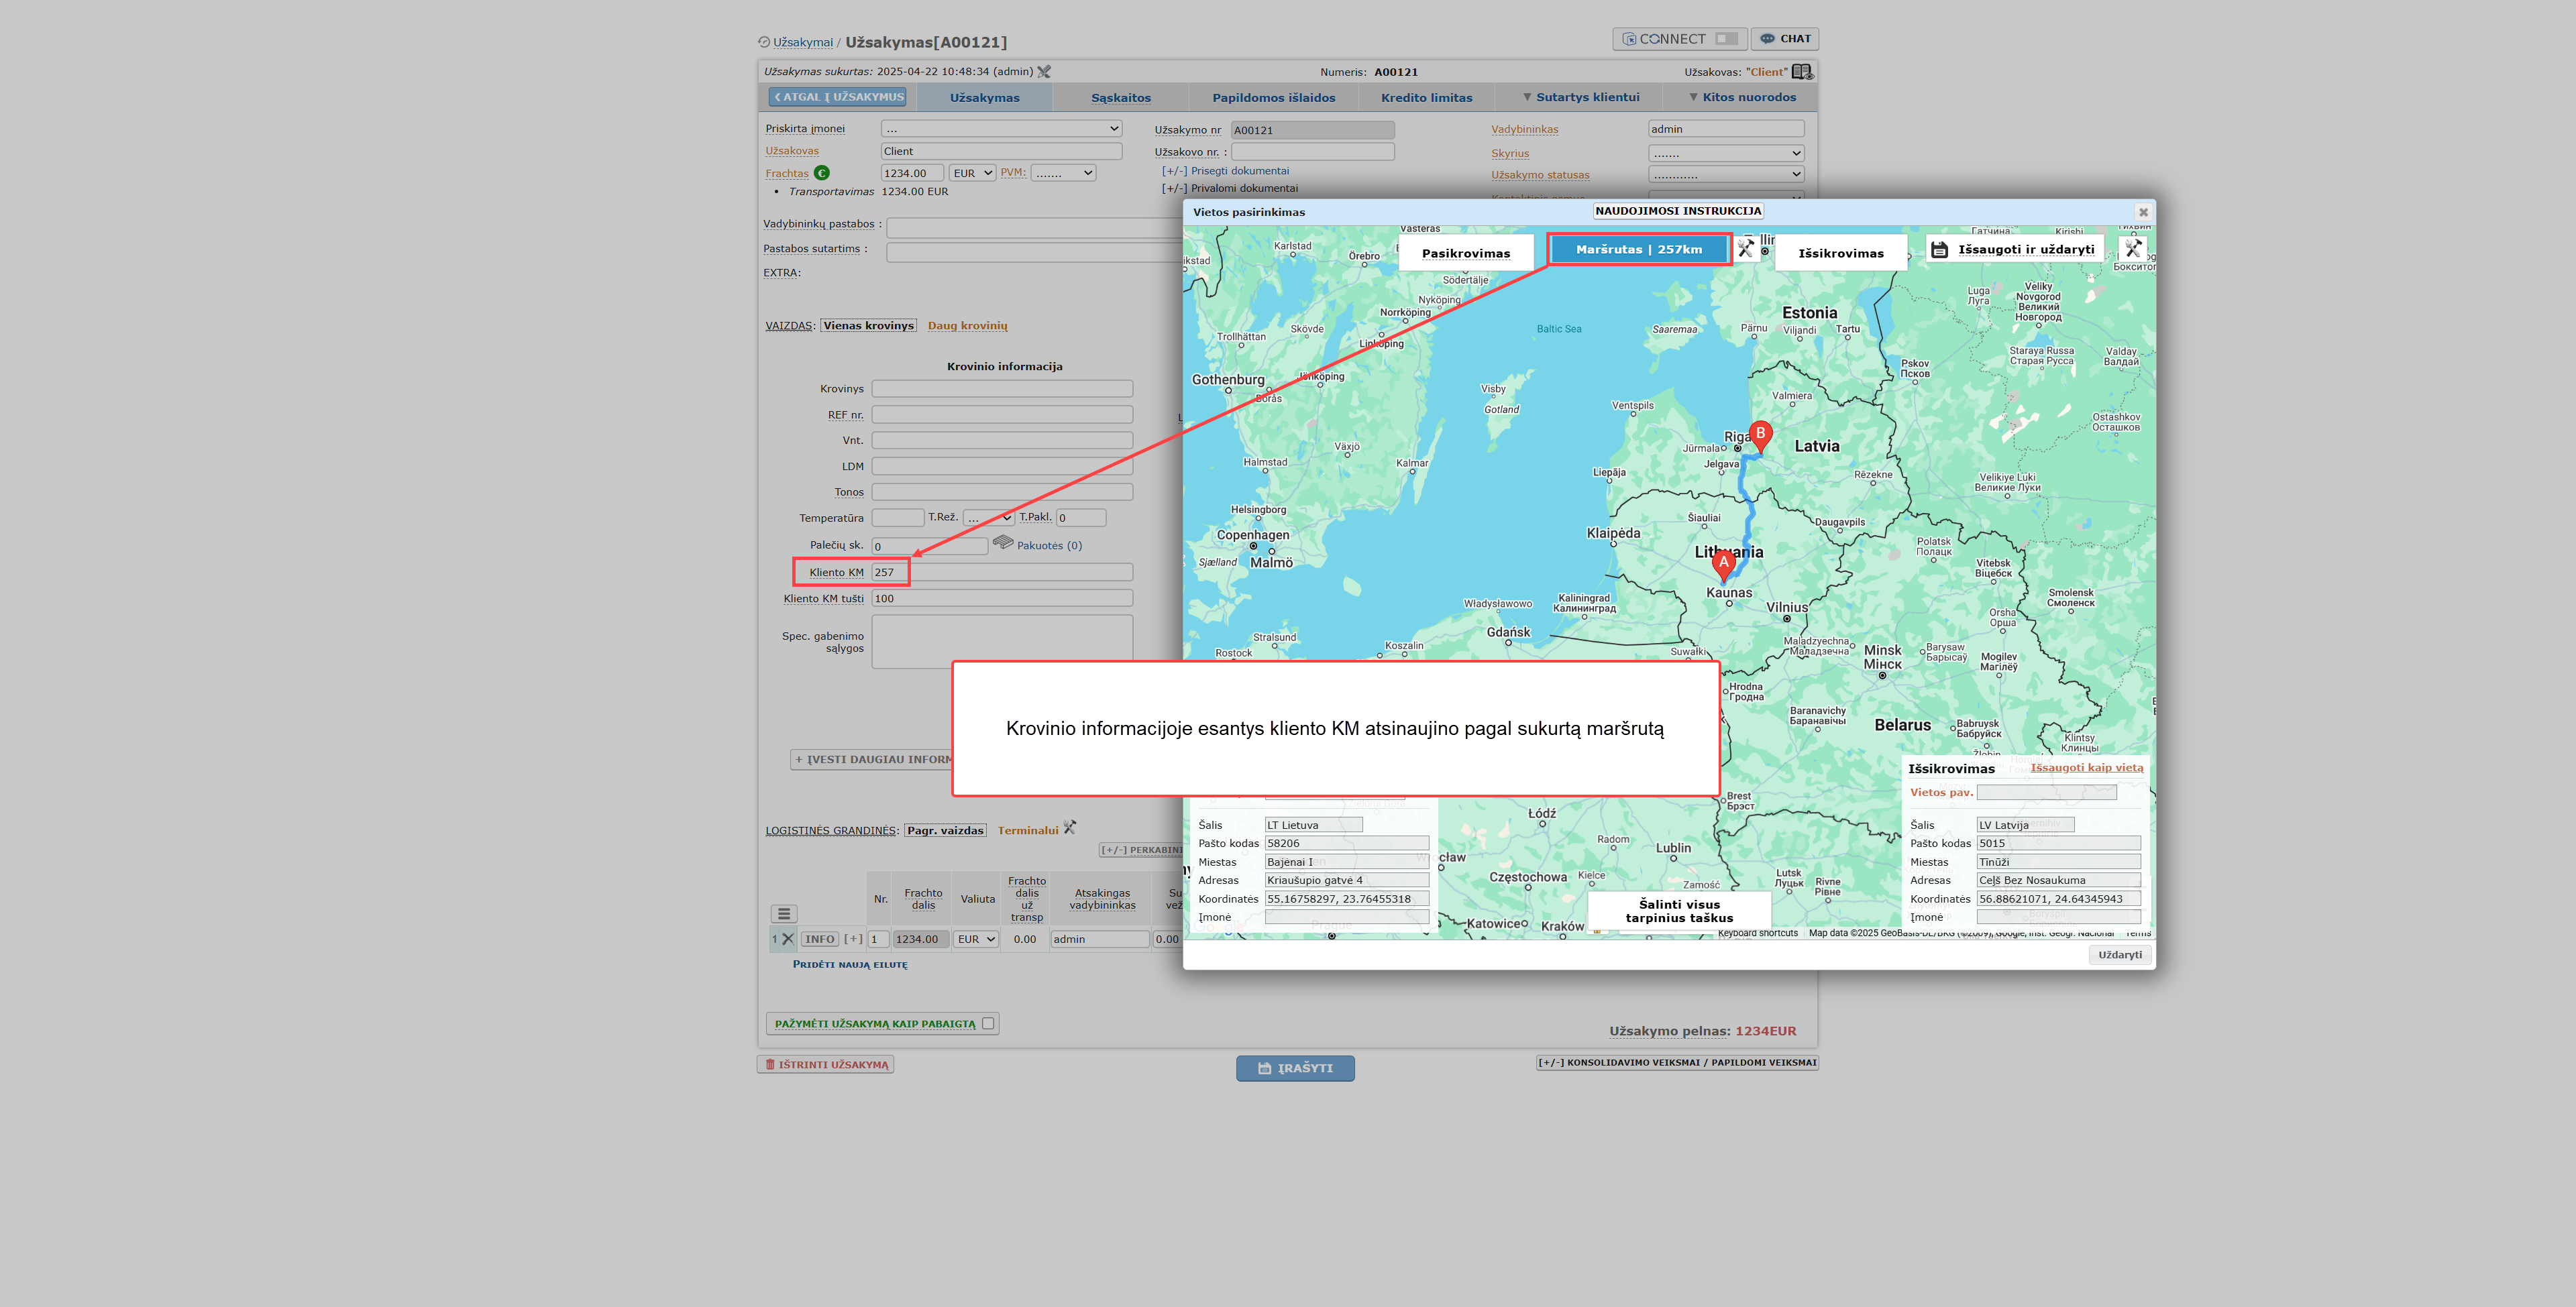The width and height of the screenshot is (2576, 1307).
Task: Open the Frachtas currency EUR dropdown
Action: point(972,173)
